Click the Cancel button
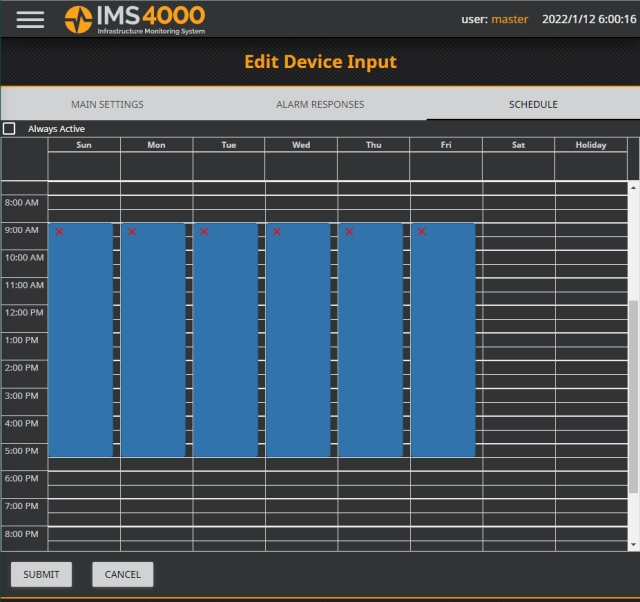Image resolution: width=640 pixels, height=602 pixels. 122,574
